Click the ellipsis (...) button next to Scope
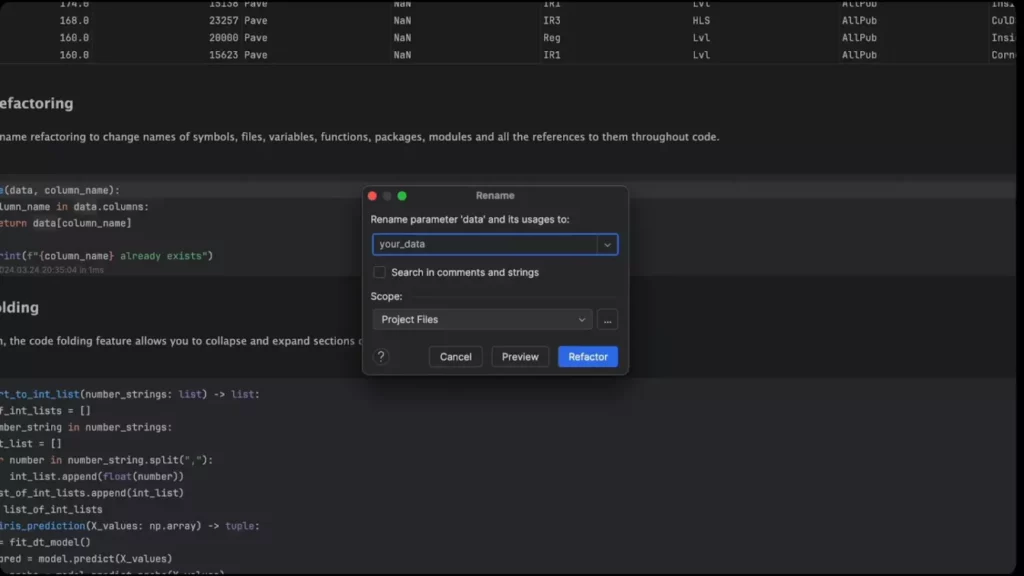The width and height of the screenshot is (1024, 576). (607, 319)
